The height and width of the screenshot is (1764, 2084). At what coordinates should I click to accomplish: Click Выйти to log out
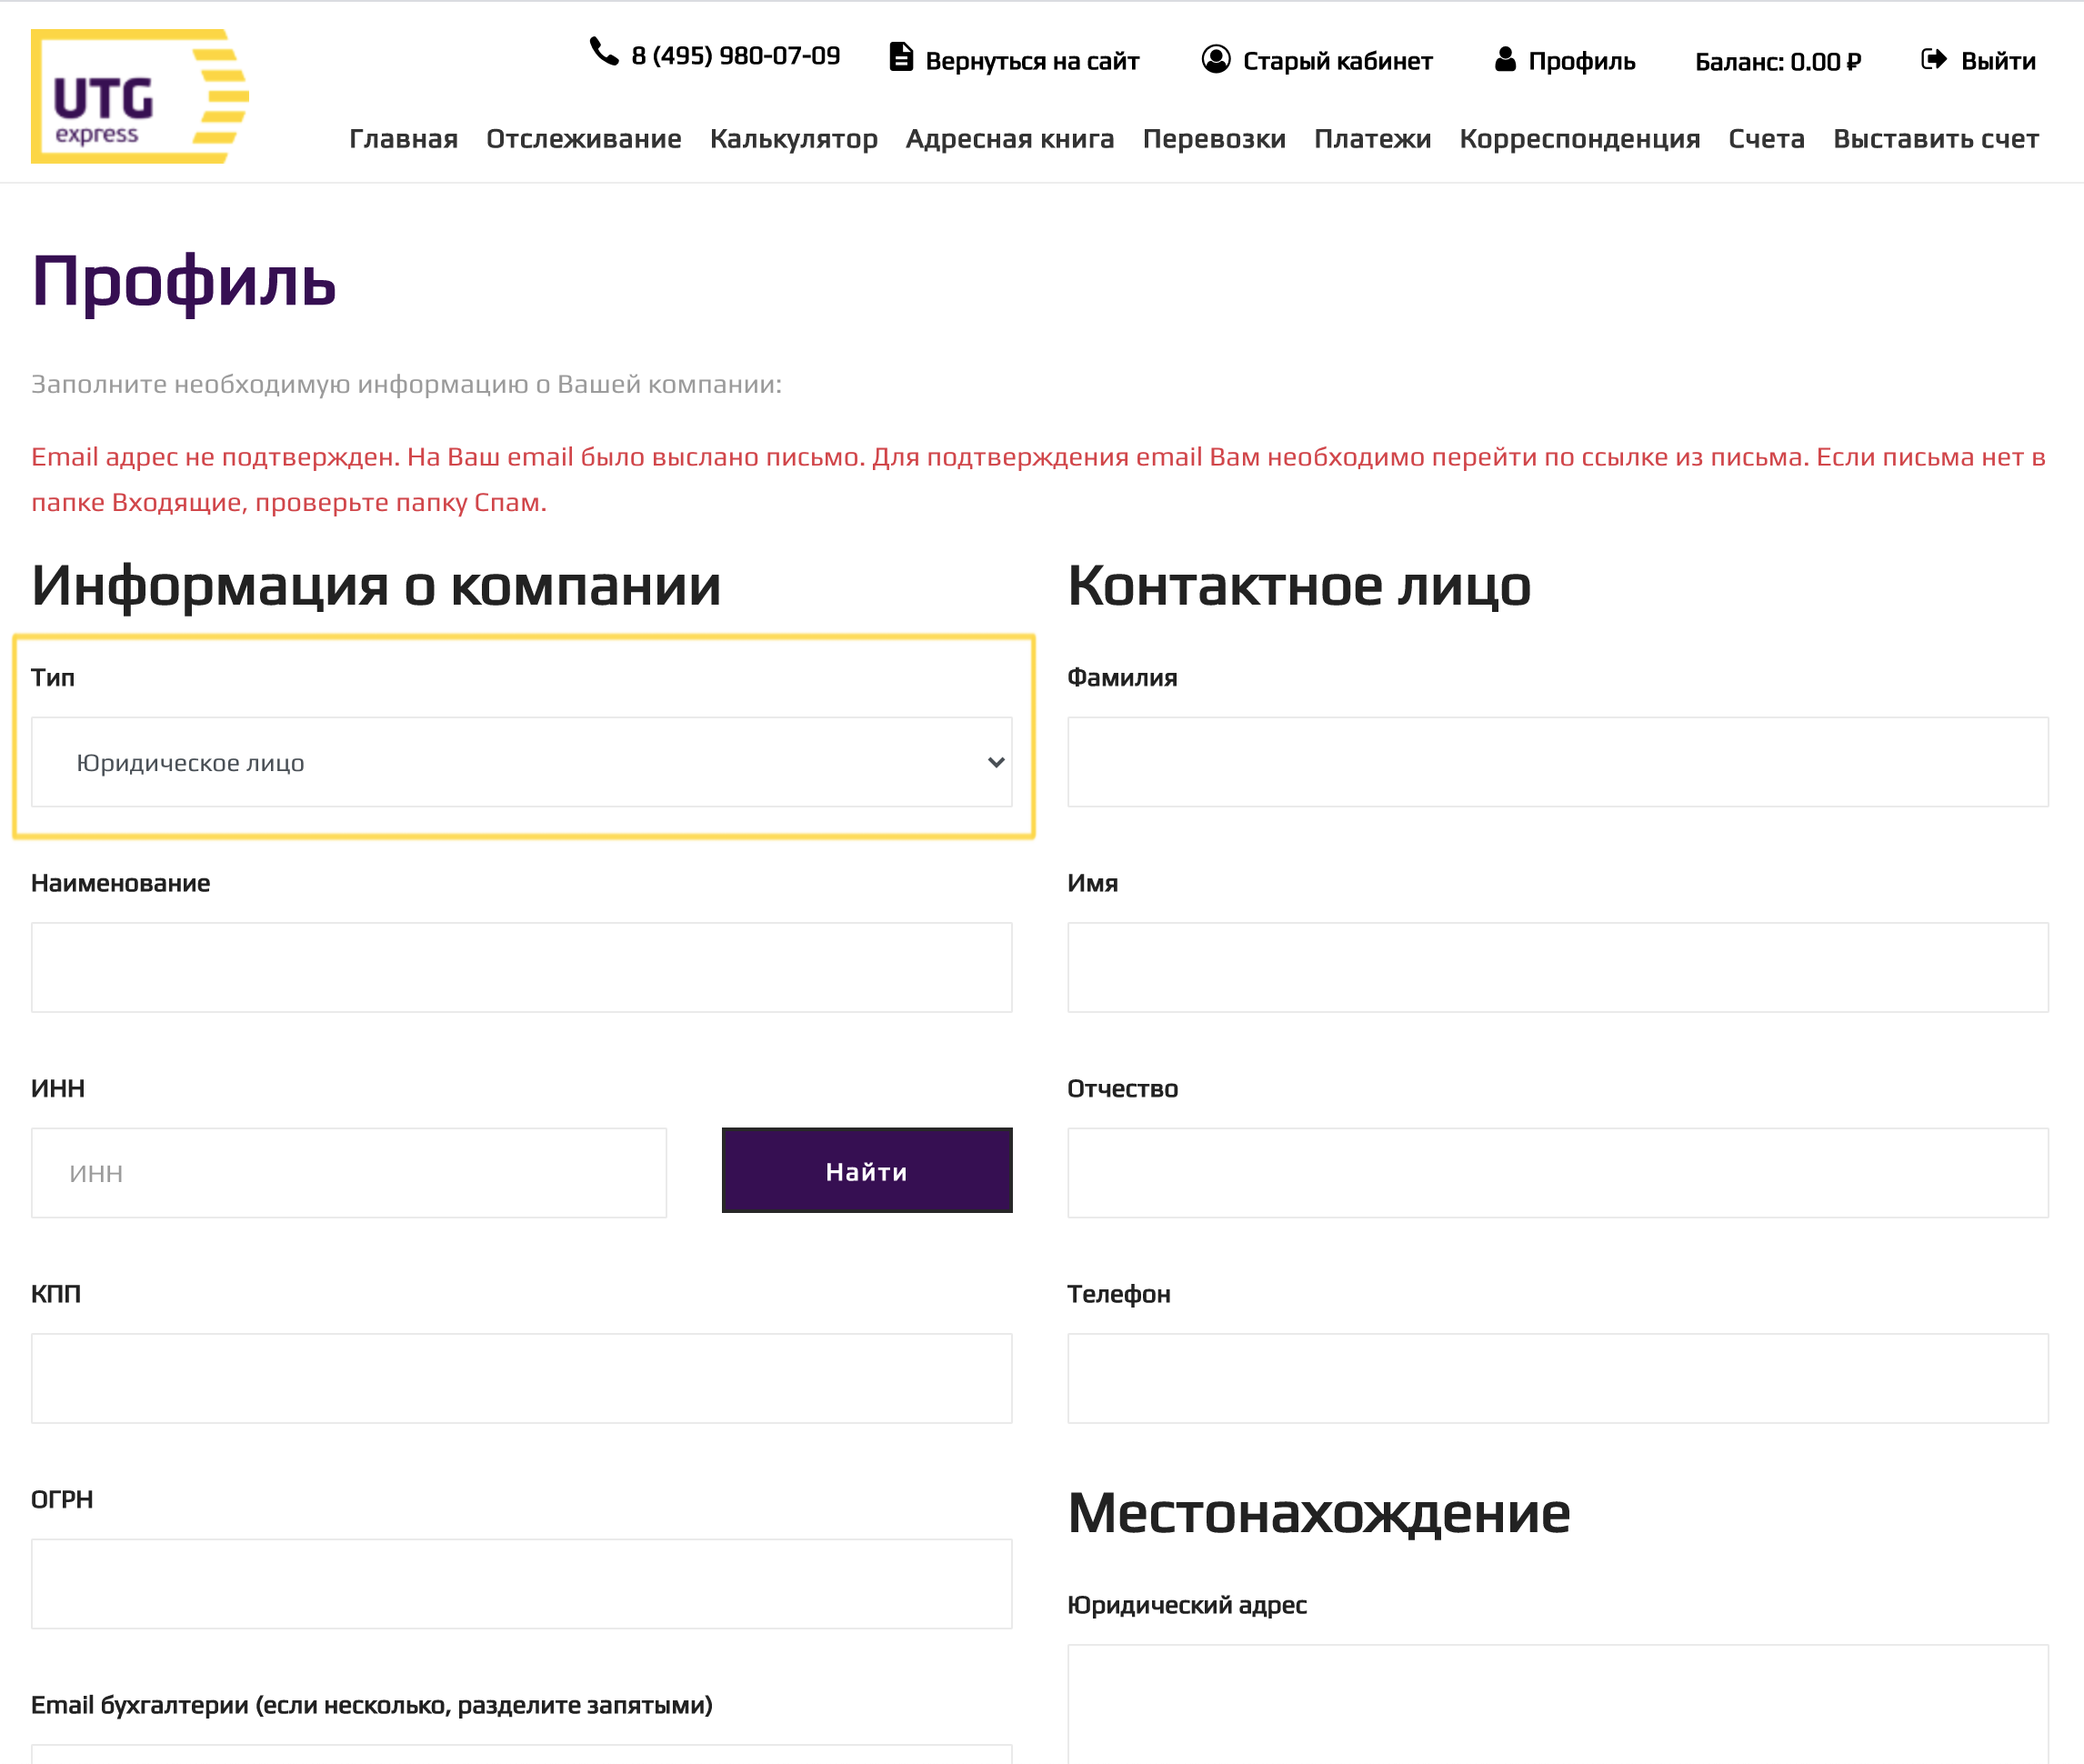tap(1998, 61)
